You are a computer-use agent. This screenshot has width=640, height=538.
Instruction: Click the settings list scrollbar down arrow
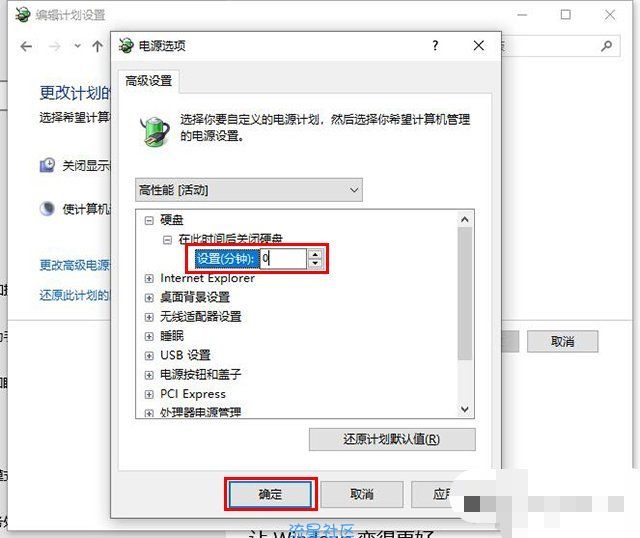(464, 409)
